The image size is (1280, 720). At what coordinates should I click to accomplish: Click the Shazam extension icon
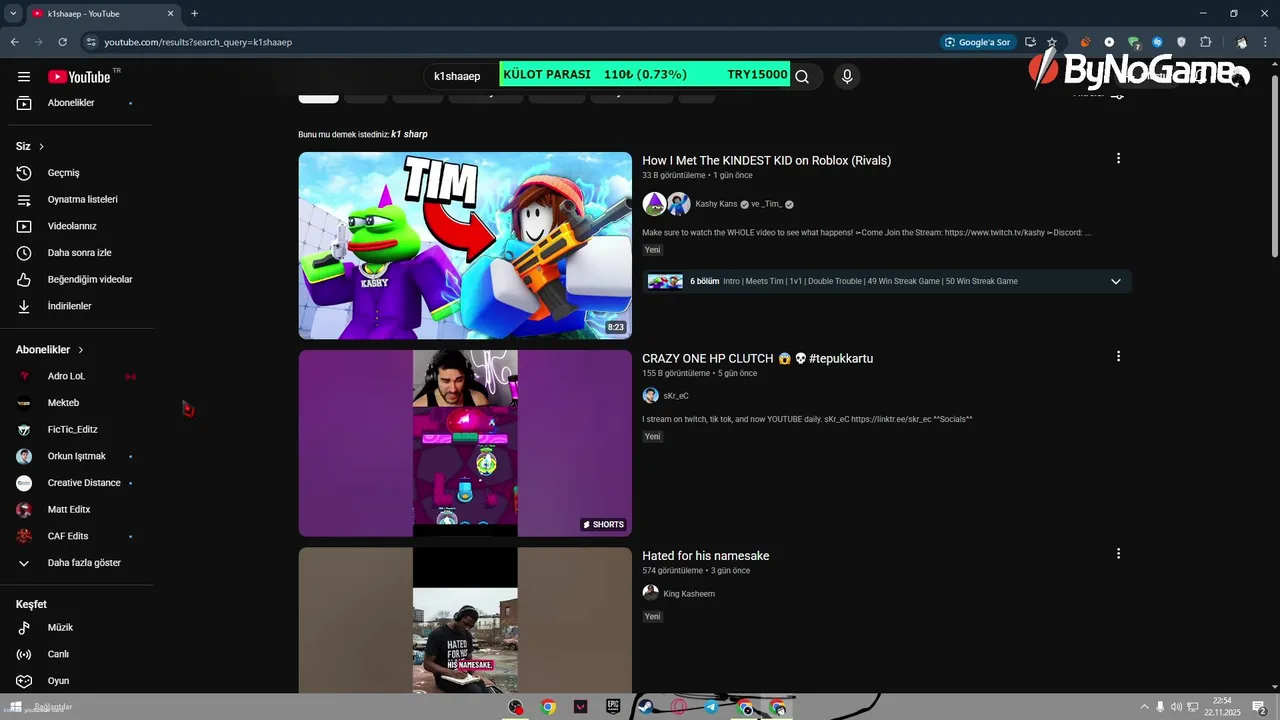1157,42
